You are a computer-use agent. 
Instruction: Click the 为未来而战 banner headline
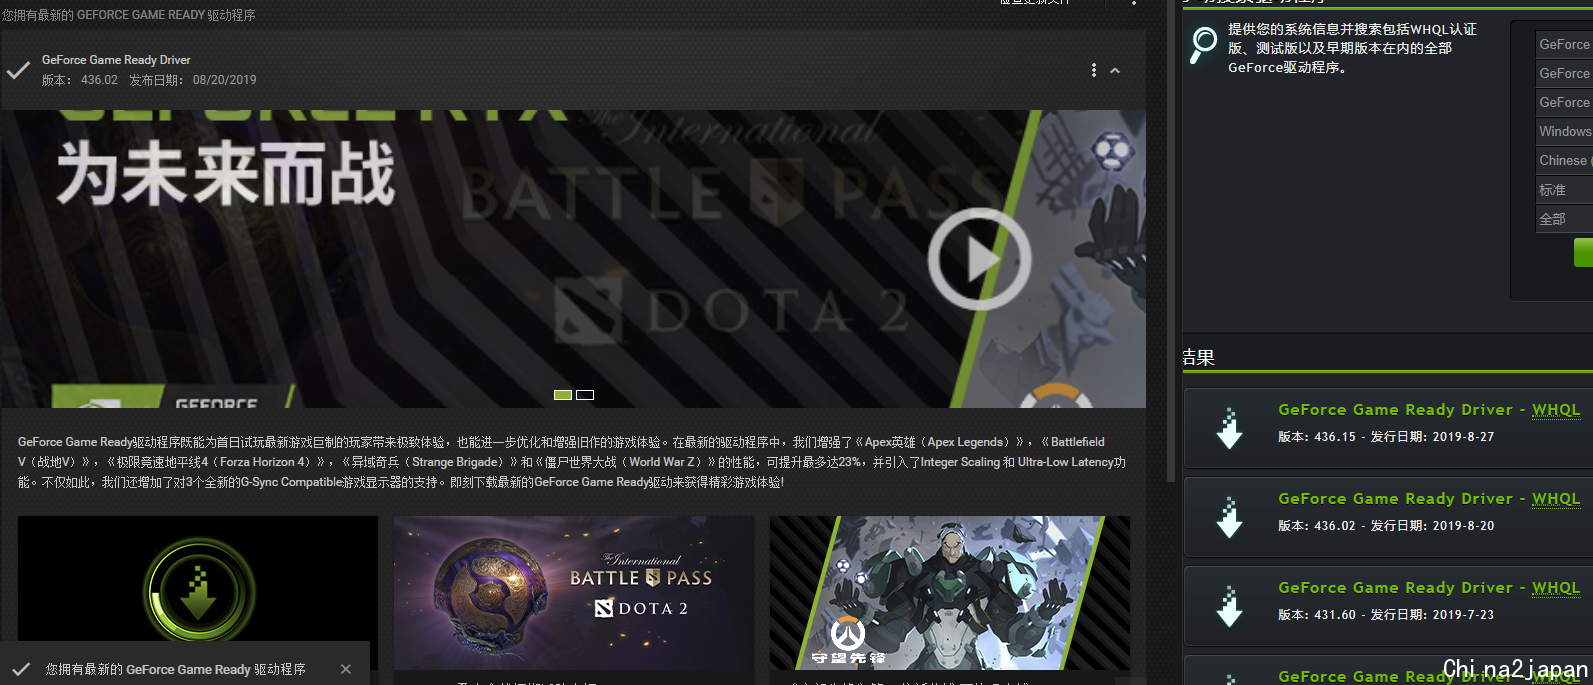coord(226,174)
